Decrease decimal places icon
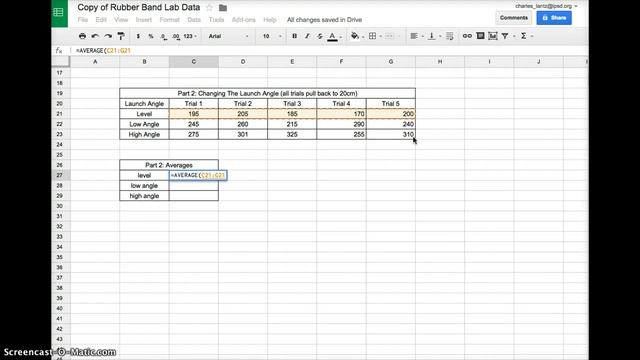The image size is (640, 360). coord(163,36)
